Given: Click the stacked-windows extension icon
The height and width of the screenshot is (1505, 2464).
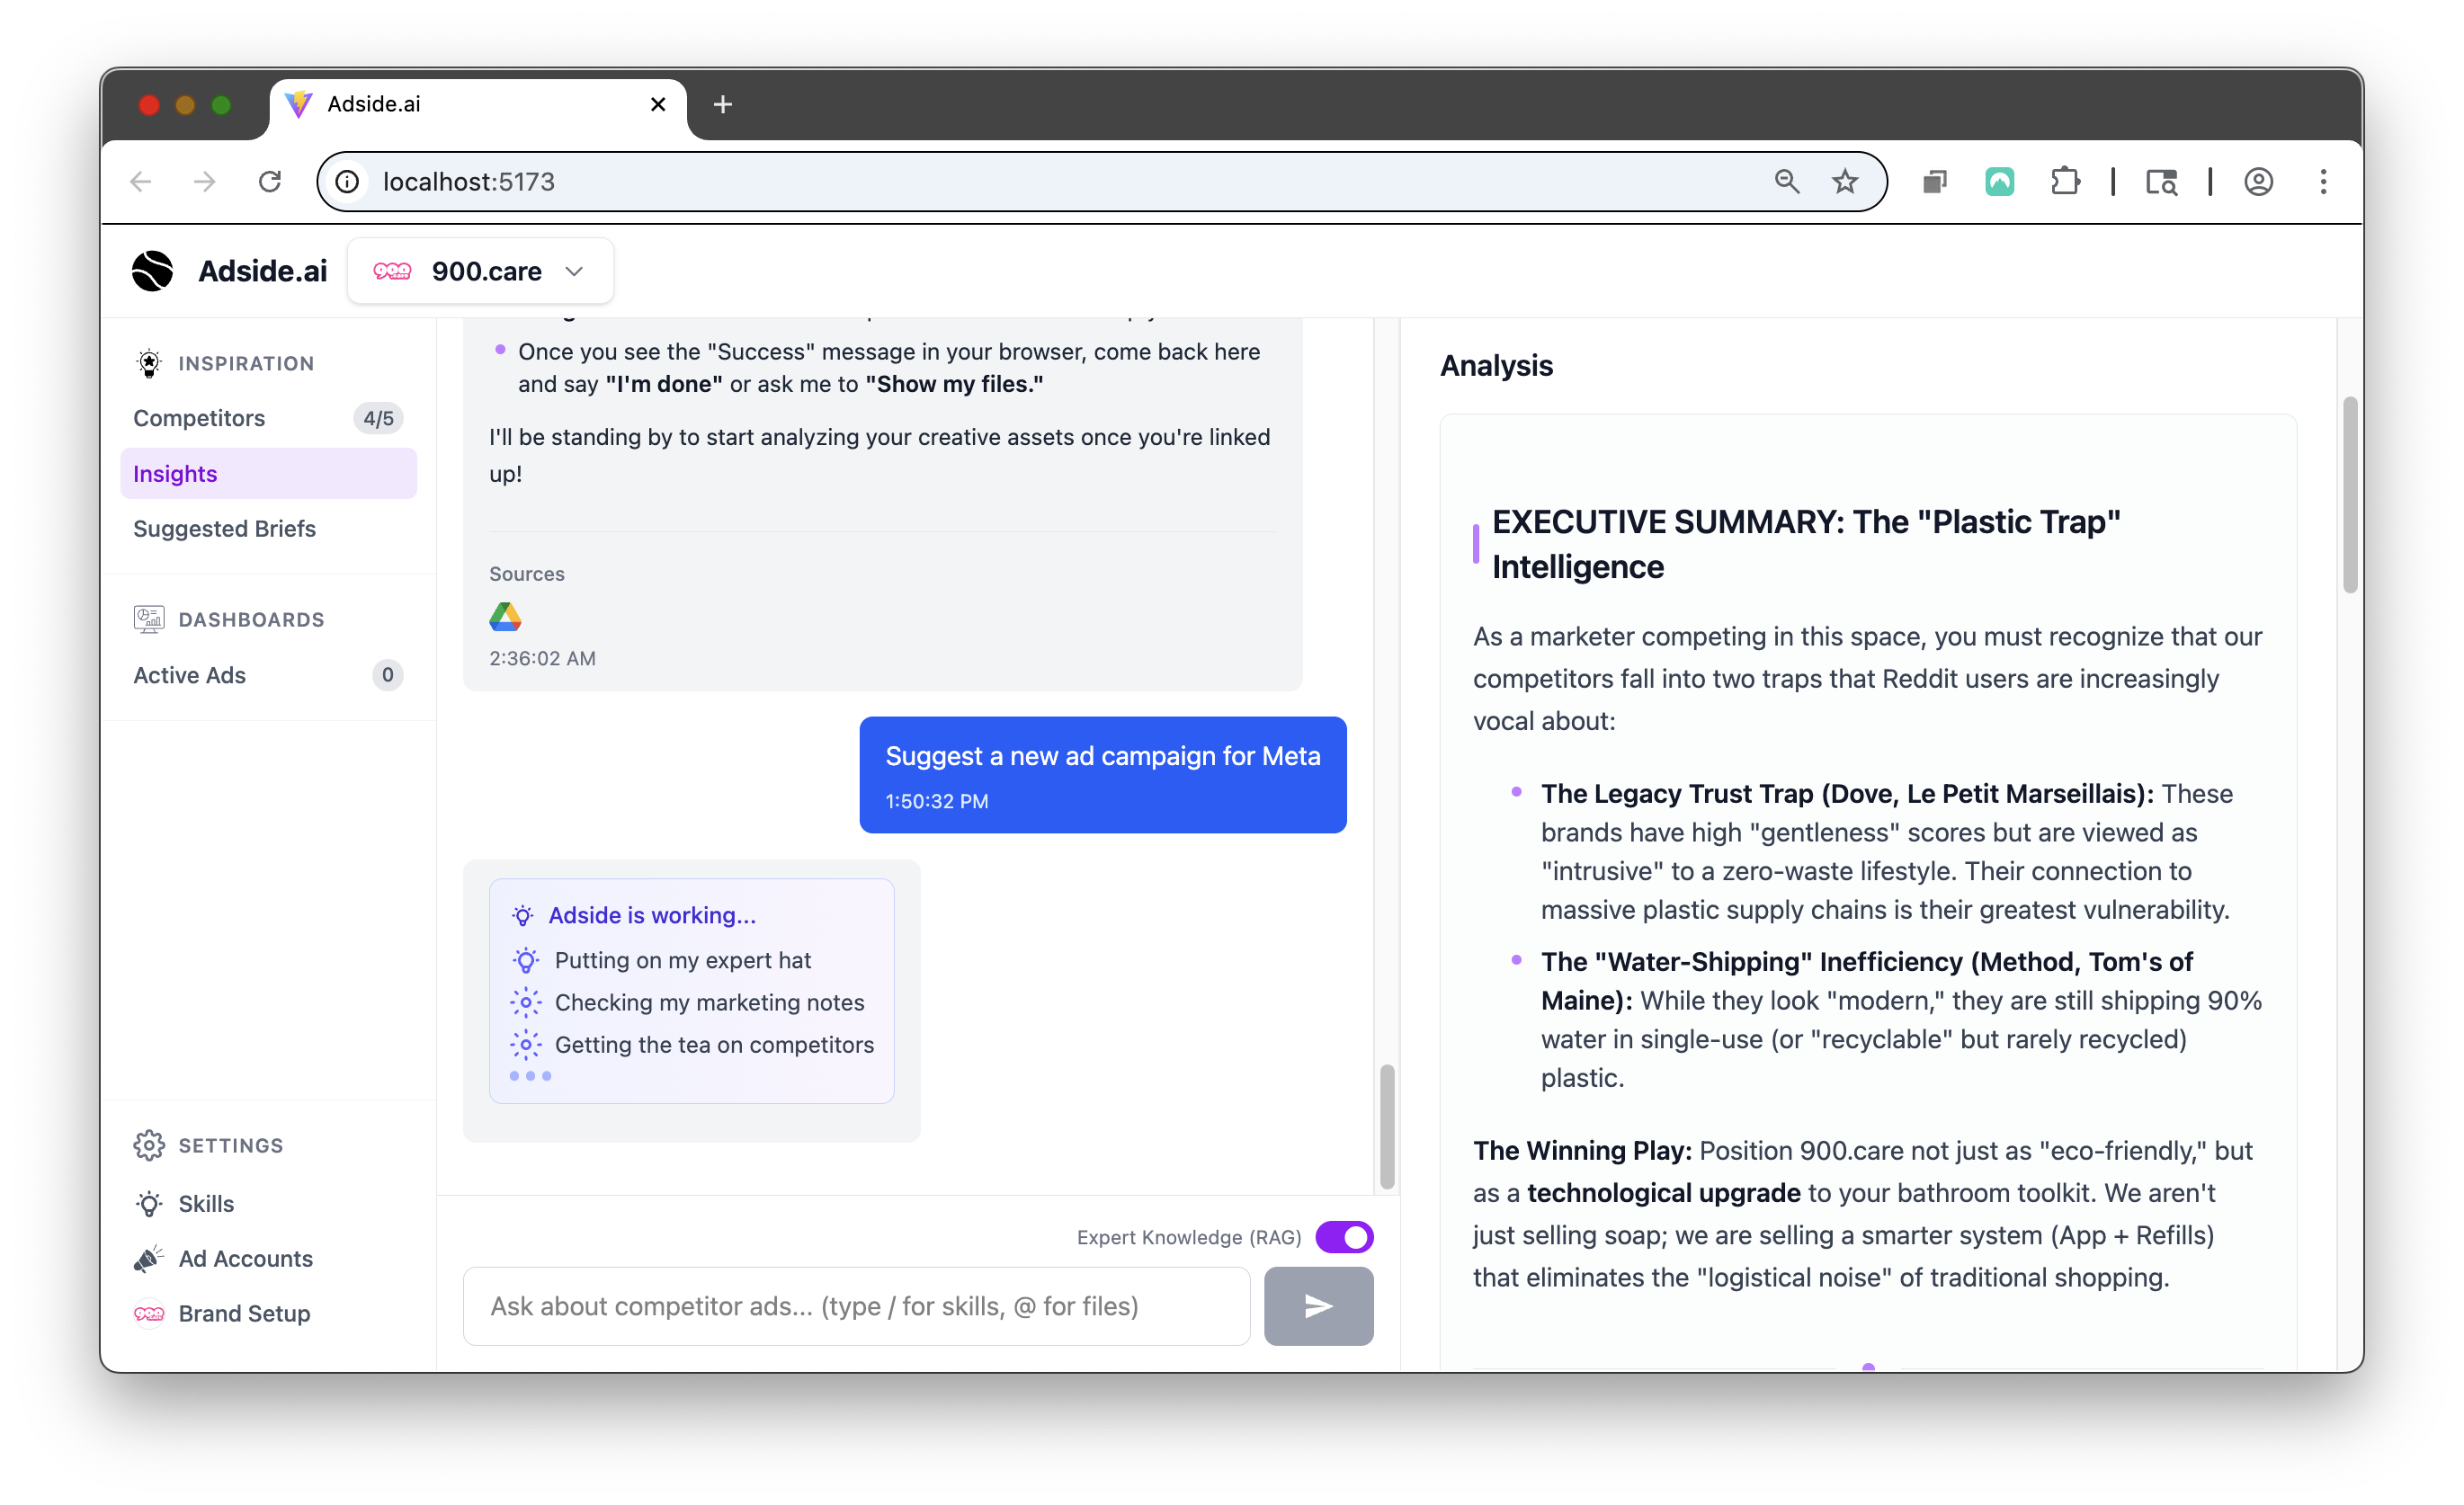Looking at the screenshot, I should (x=1935, y=182).
